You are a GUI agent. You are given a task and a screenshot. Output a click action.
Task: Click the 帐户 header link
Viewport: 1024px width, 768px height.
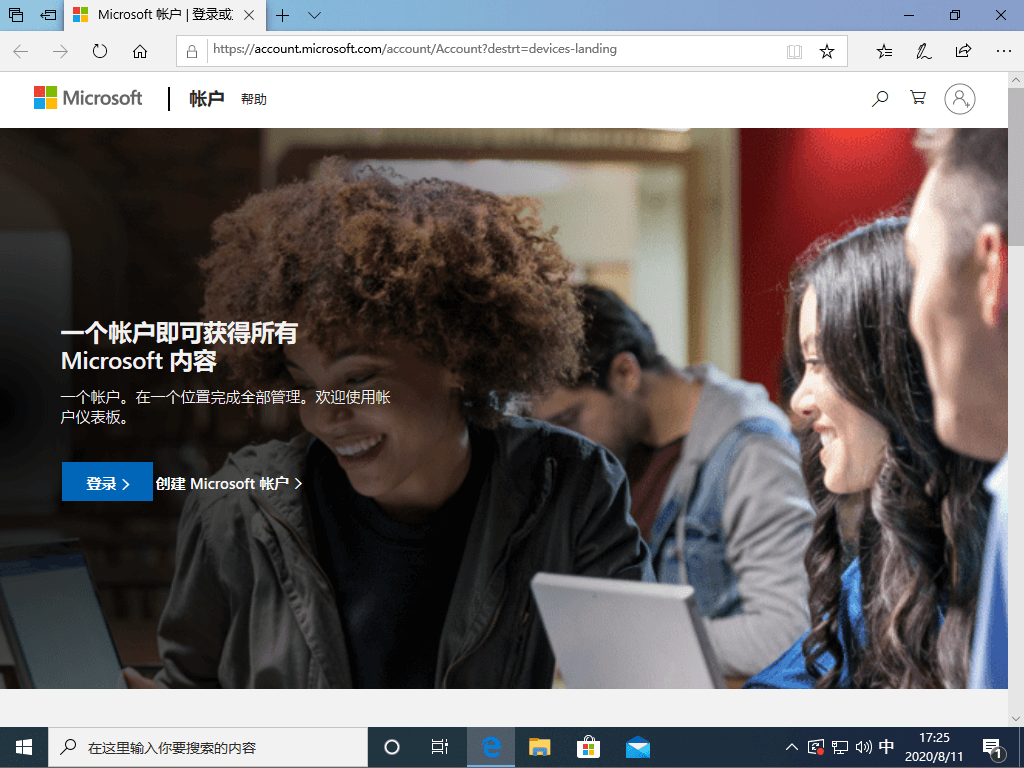[x=207, y=99]
